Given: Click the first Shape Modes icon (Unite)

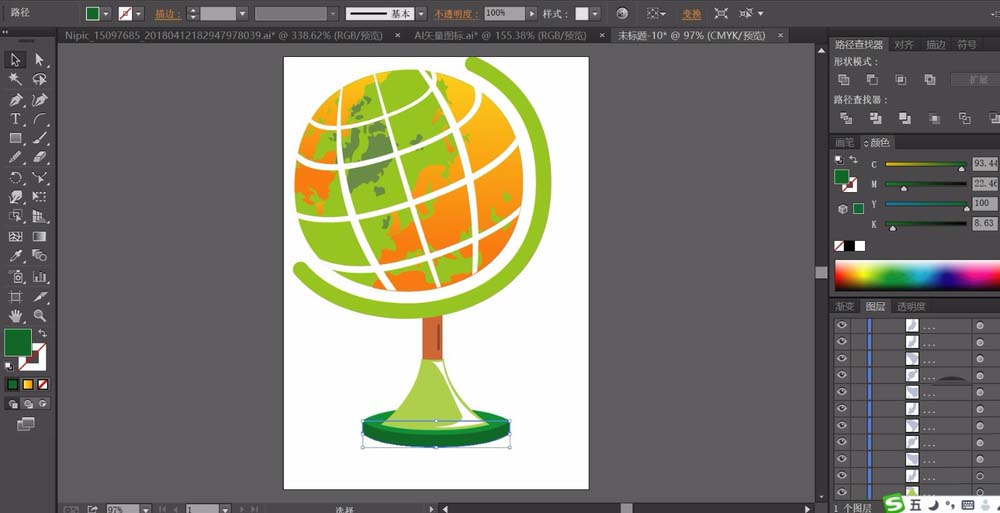Looking at the screenshot, I should pyautogui.click(x=844, y=80).
